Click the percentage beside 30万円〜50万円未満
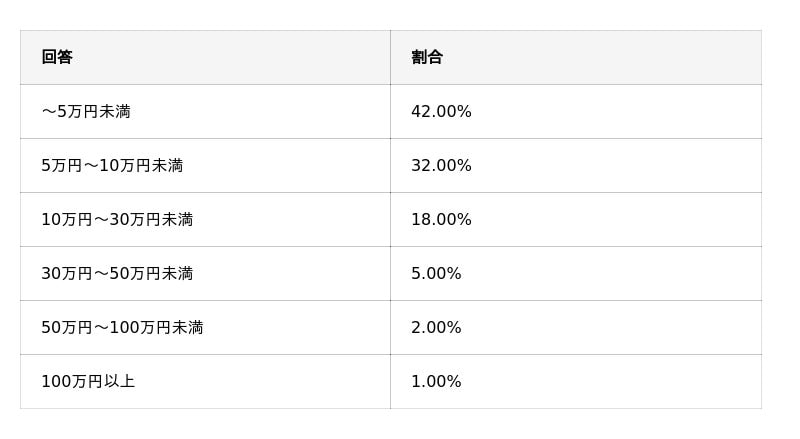This screenshot has height=439, width=800. click(x=436, y=274)
